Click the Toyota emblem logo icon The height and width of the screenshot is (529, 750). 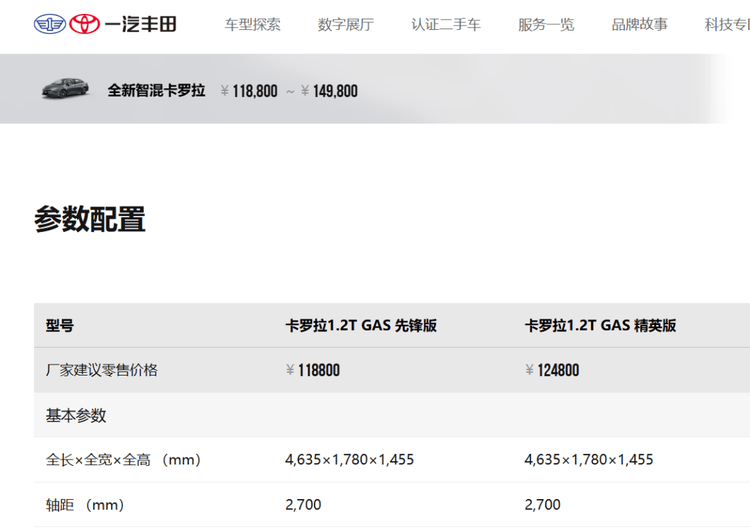pos(84,24)
